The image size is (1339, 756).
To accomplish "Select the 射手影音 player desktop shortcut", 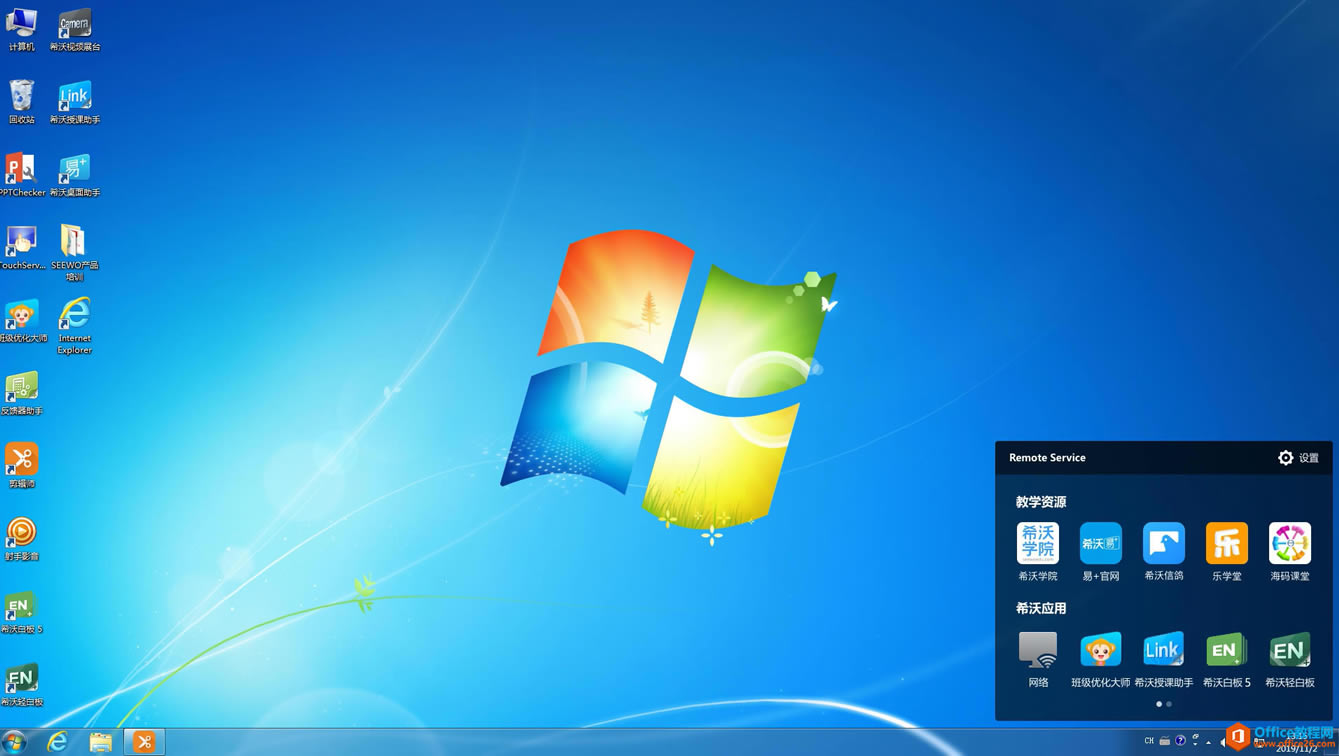I will (21, 538).
